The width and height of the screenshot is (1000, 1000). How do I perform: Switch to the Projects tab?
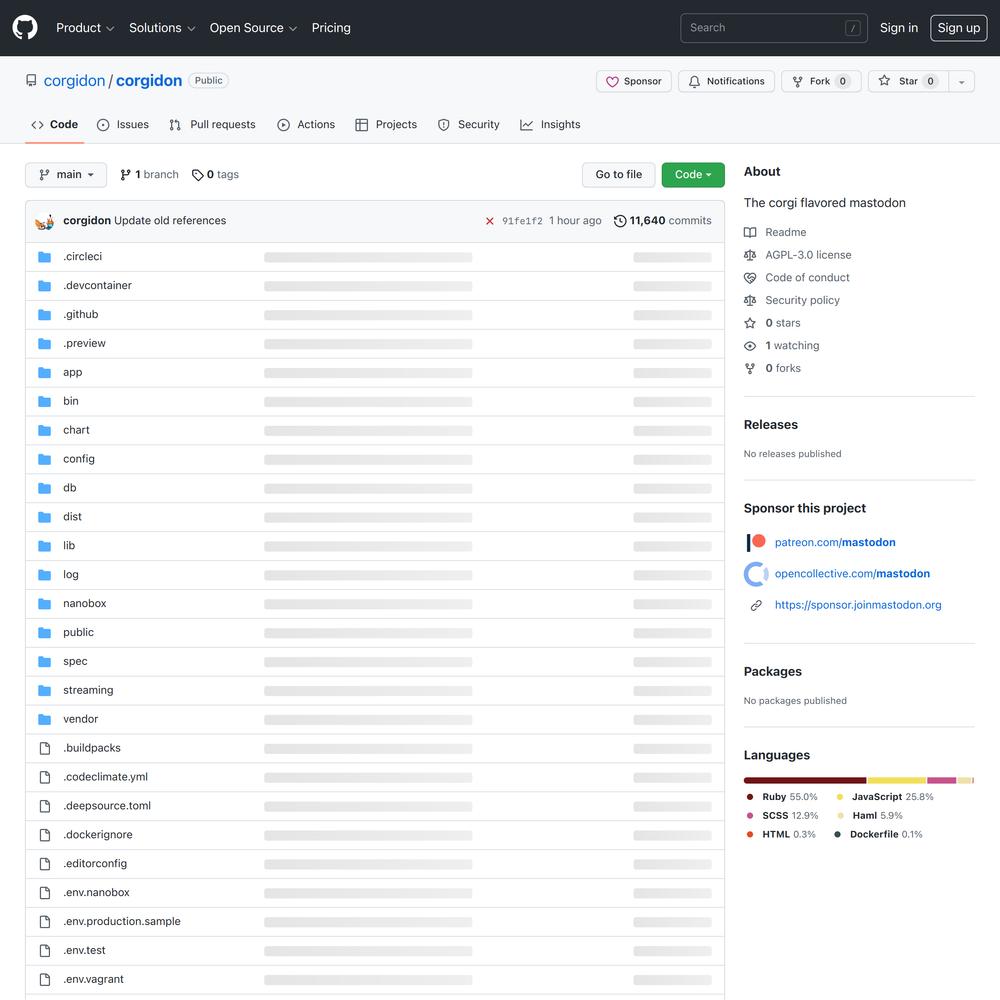point(386,124)
